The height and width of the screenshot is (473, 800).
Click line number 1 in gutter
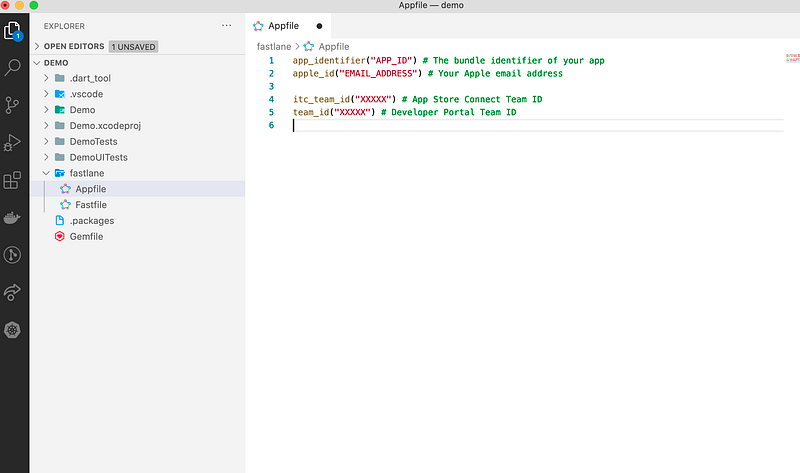(271, 61)
